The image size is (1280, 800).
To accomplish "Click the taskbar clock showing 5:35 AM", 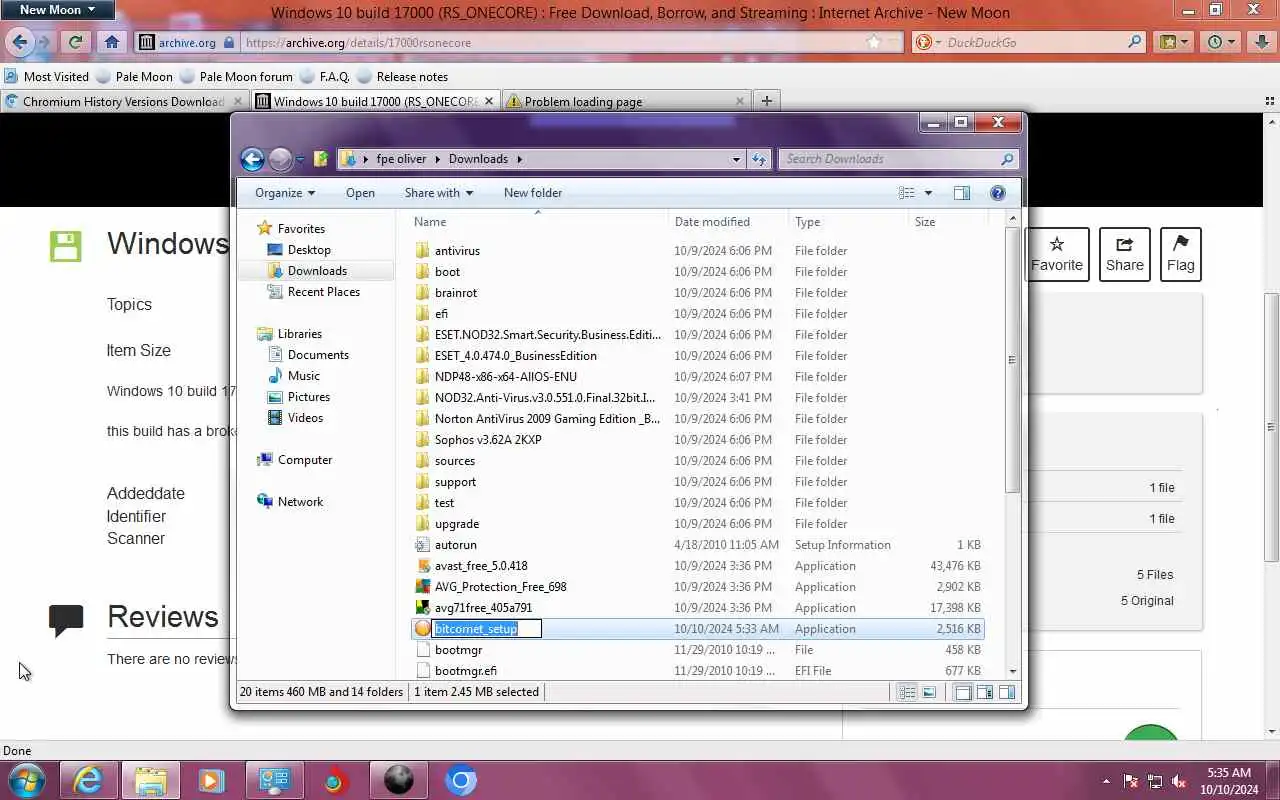I will (1229, 781).
